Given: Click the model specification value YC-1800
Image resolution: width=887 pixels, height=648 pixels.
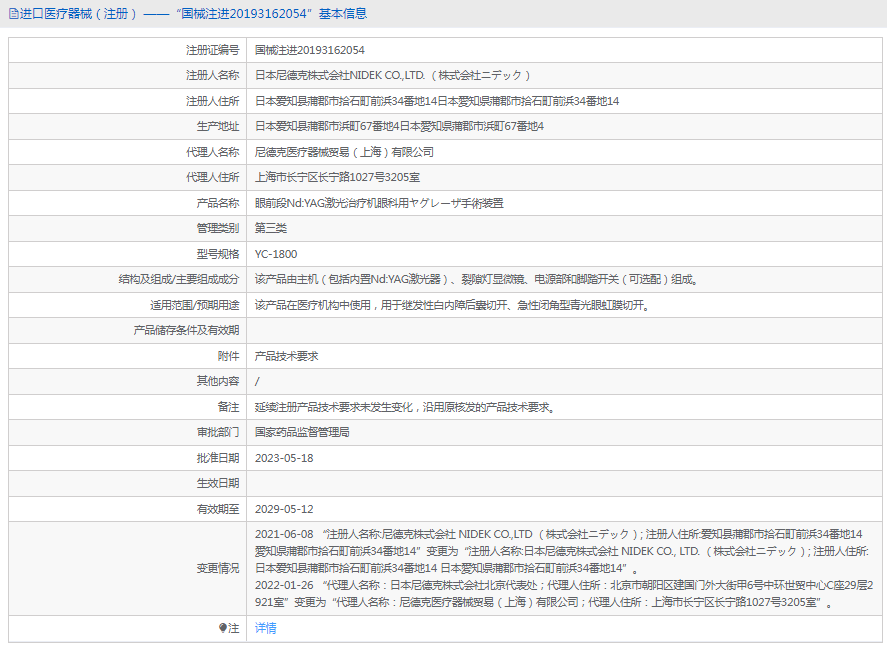Looking at the screenshot, I should pyautogui.click(x=276, y=254).
